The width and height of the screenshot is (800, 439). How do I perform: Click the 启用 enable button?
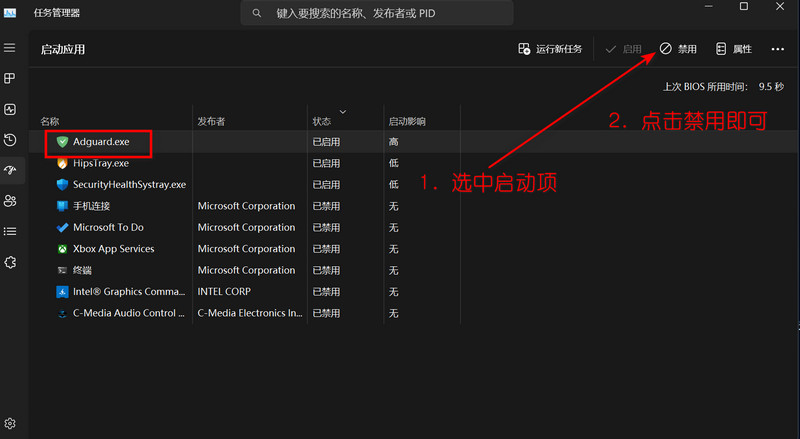[x=623, y=49]
